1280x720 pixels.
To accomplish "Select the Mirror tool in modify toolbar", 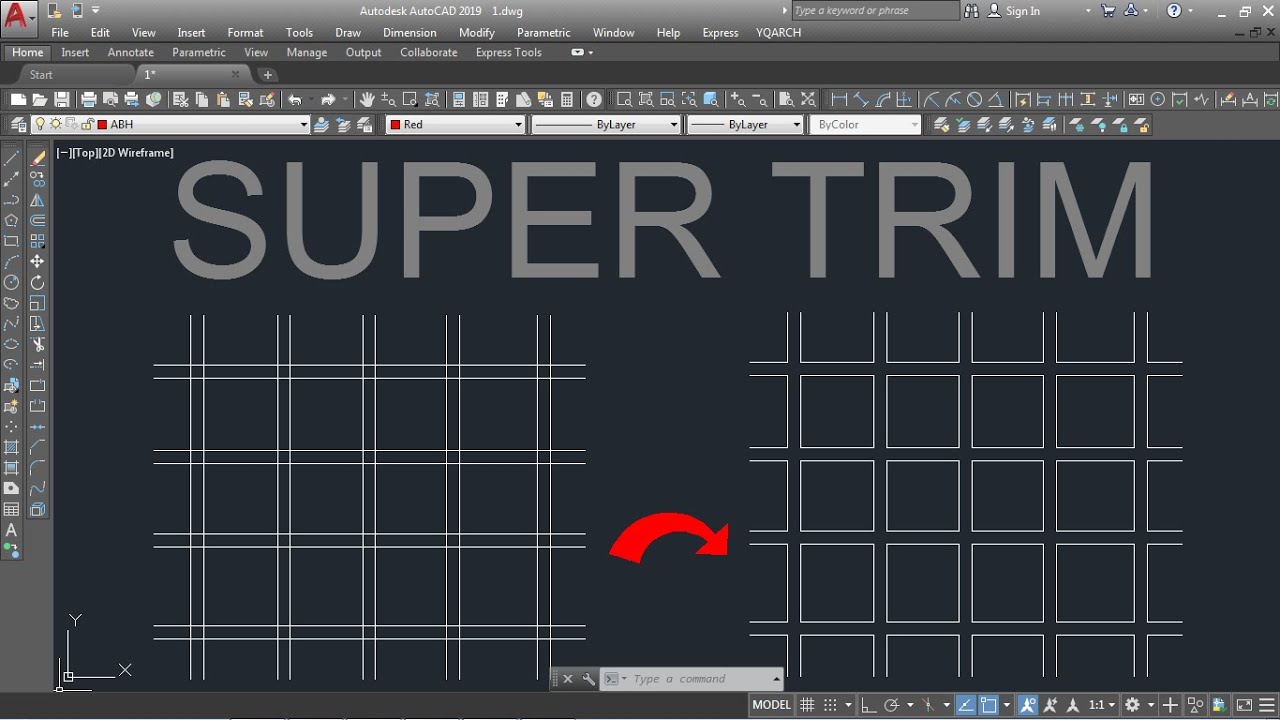I will 38,200.
